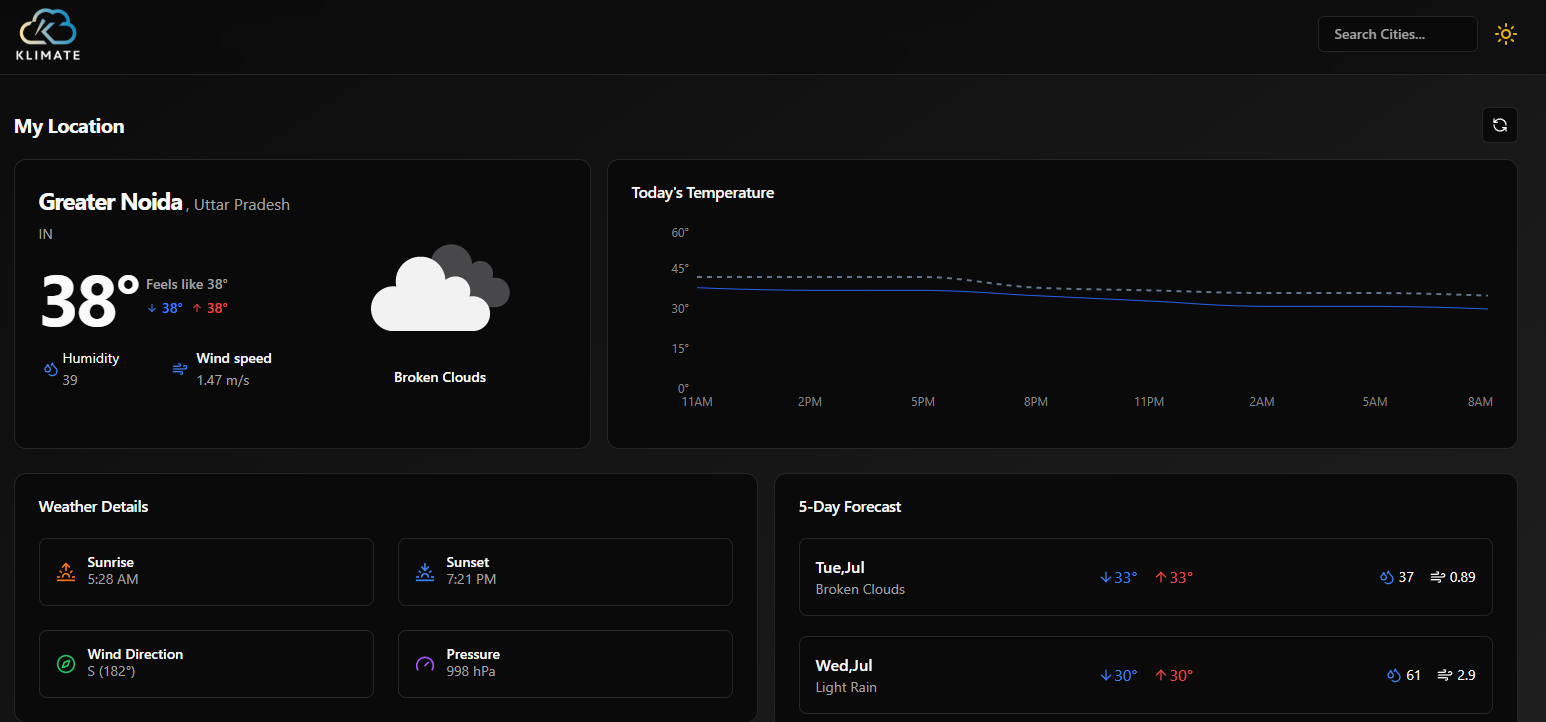1546x722 pixels.
Task: Click blue down arrow beside 33° in Tue,Jul
Action: pyautogui.click(x=1106, y=577)
